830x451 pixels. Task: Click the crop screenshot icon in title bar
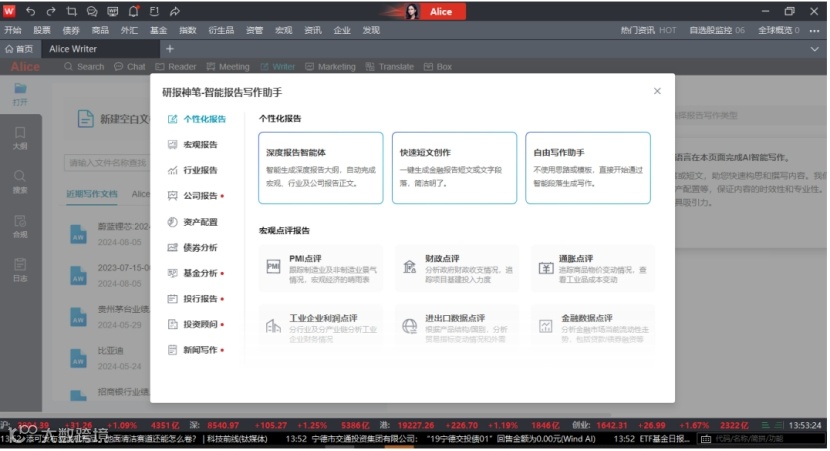coord(71,11)
